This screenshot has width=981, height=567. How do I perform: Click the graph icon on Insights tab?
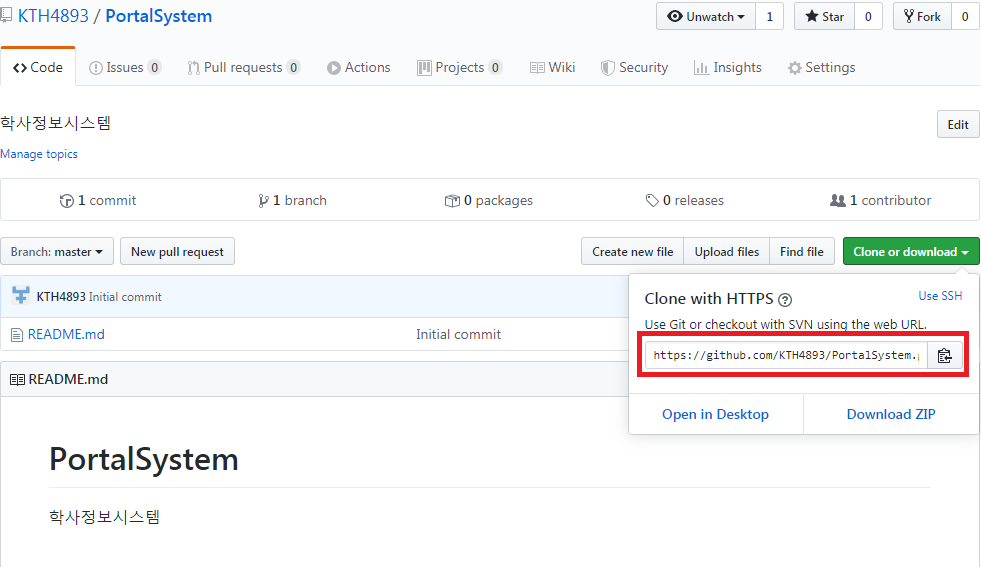(701, 68)
